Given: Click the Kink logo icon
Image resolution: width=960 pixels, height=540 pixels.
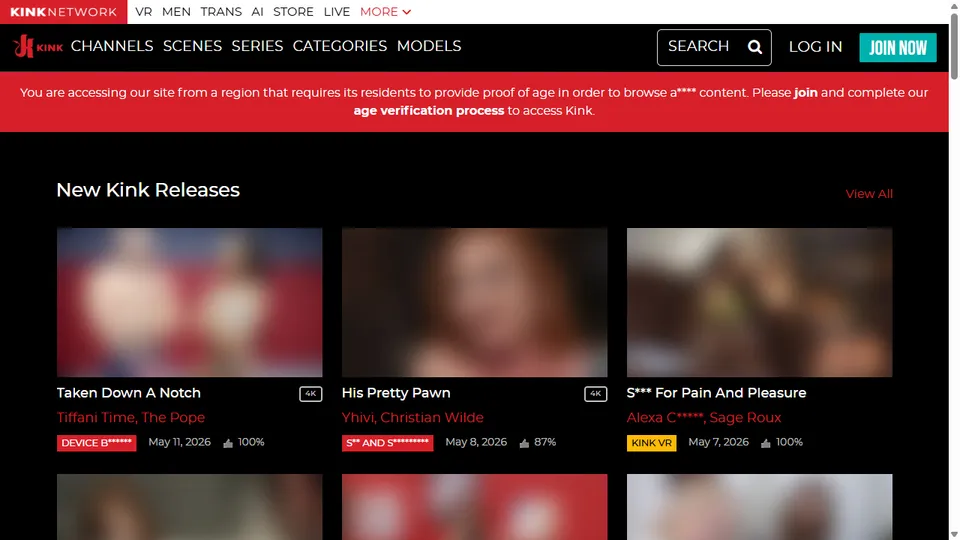Looking at the screenshot, I should [x=37, y=47].
